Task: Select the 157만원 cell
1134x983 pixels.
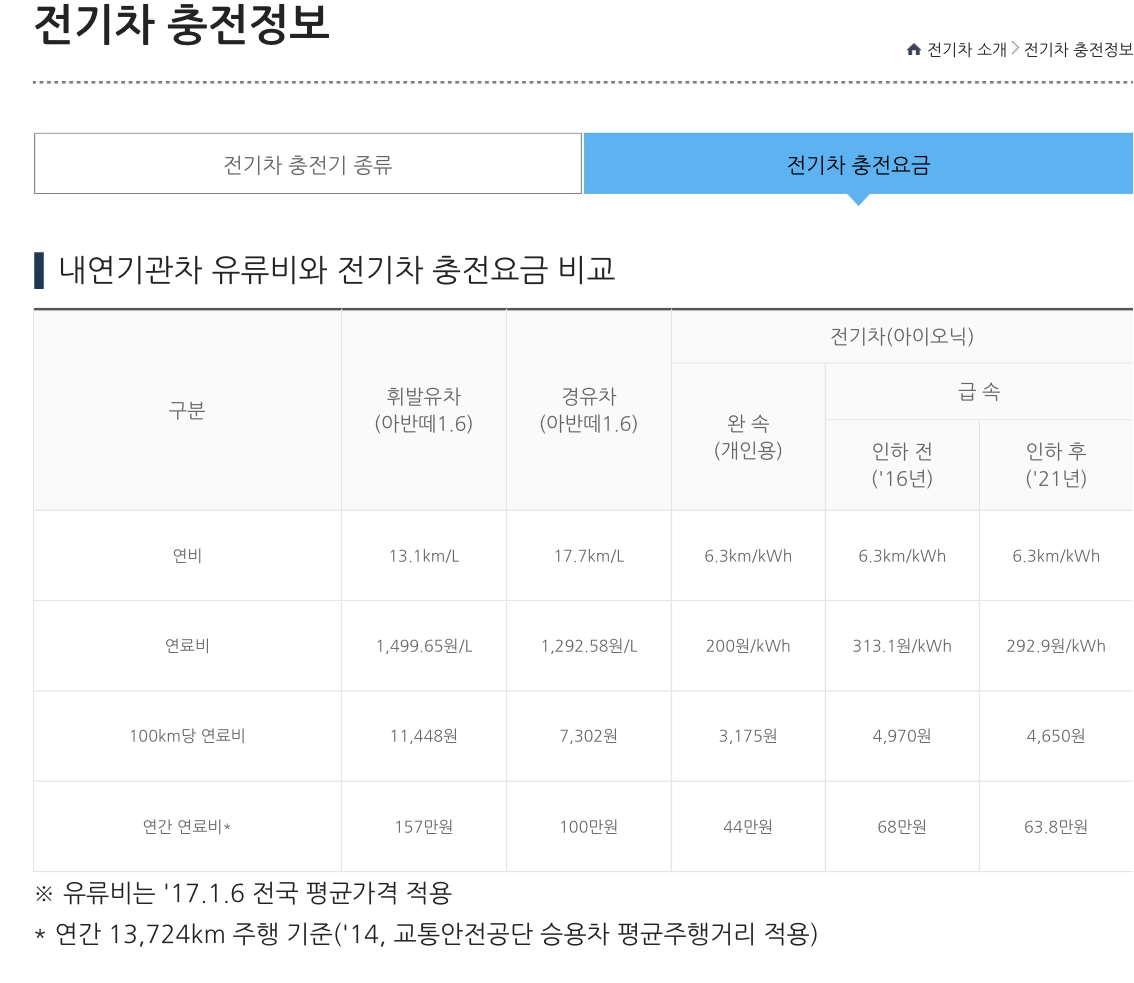Action: (x=424, y=826)
